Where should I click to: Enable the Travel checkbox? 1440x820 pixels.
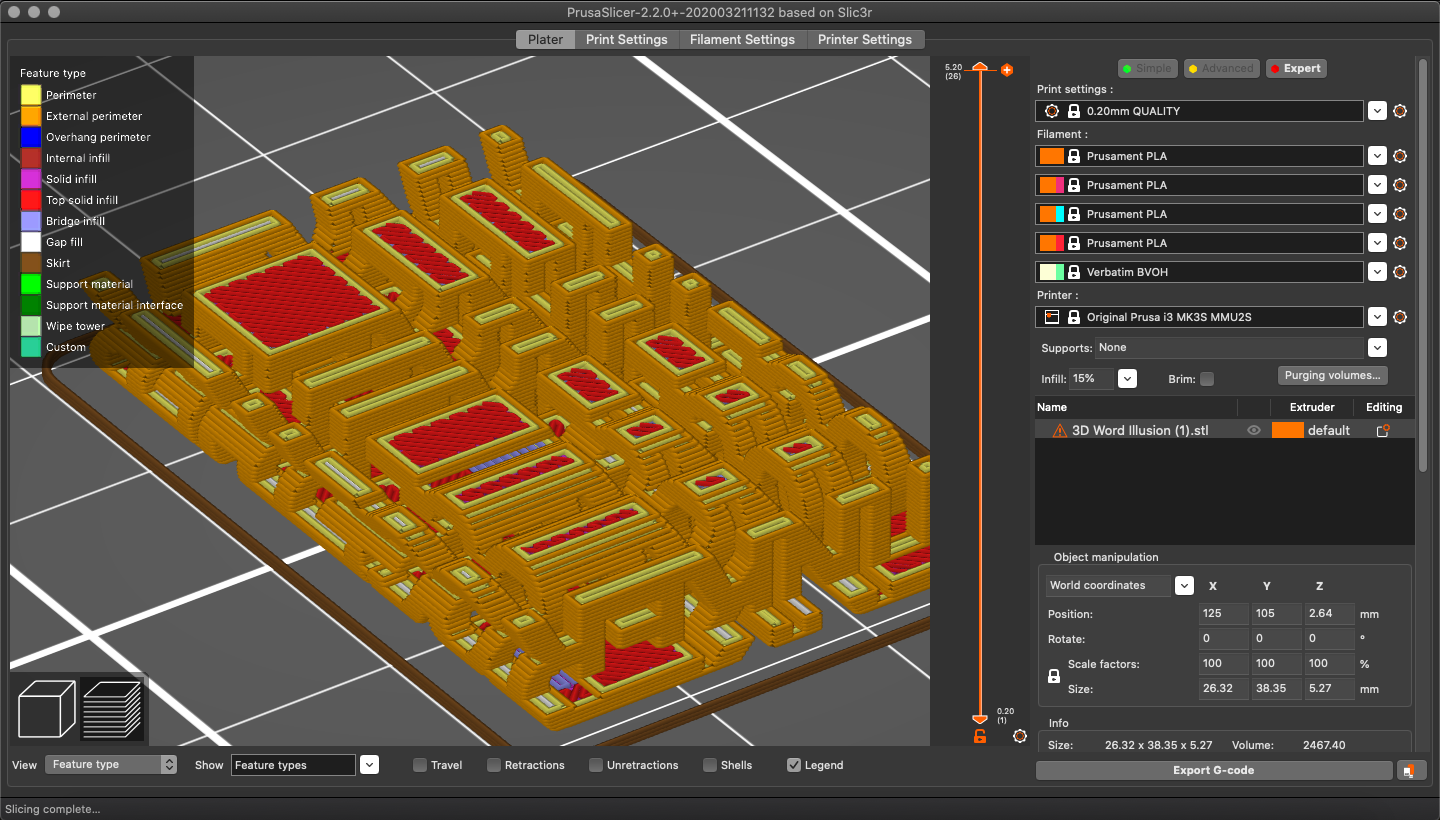[420, 765]
